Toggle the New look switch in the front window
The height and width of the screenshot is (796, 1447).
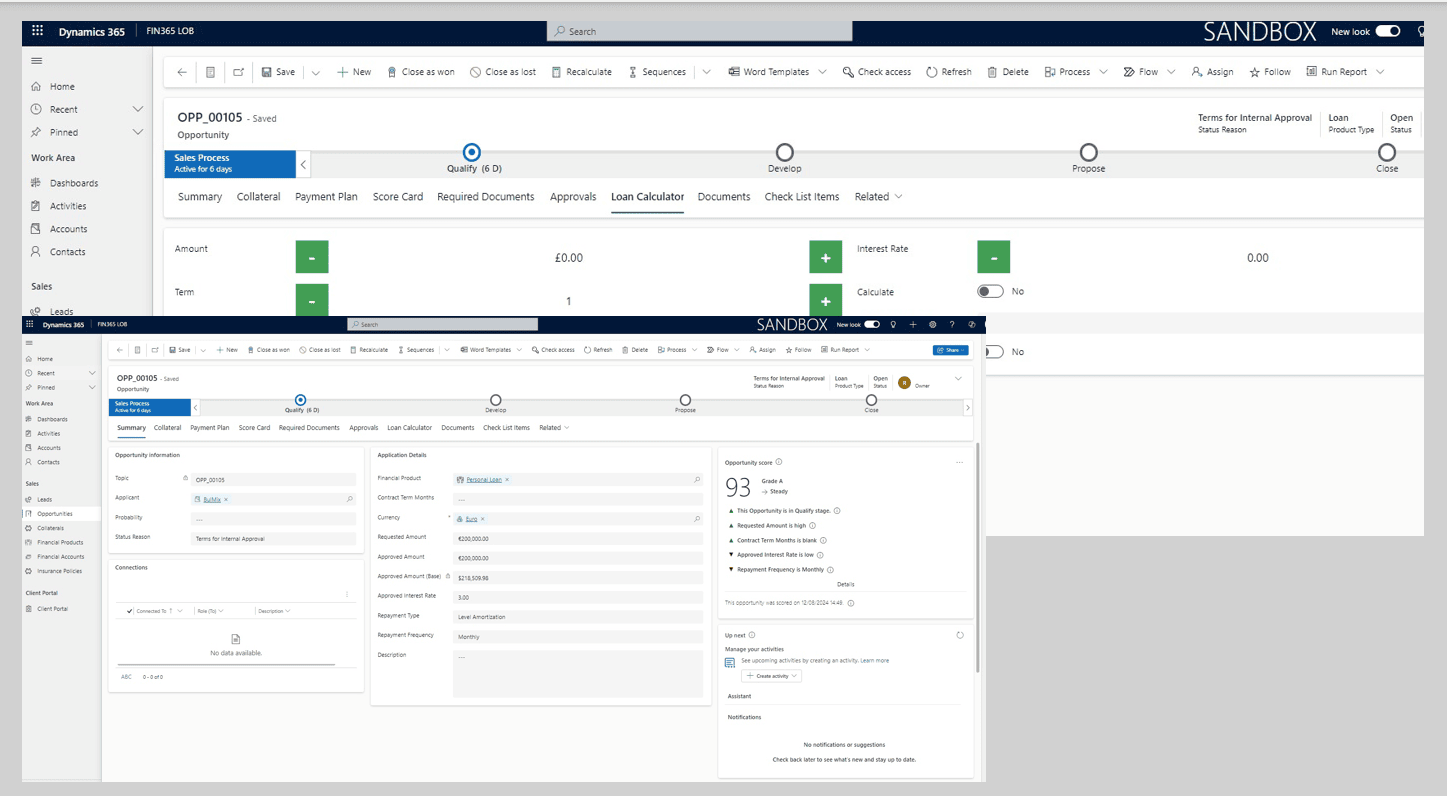point(872,325)
